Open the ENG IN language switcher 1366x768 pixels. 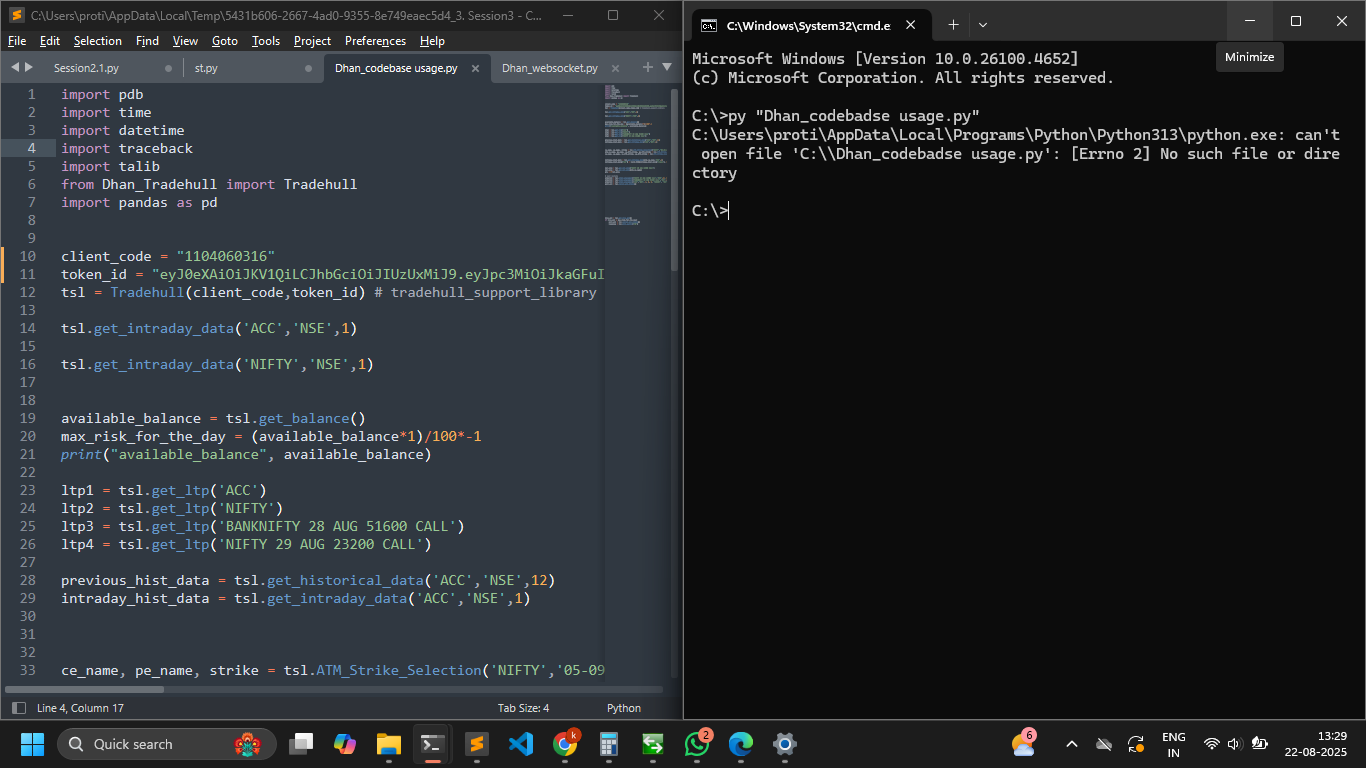tap(1174, 744)
